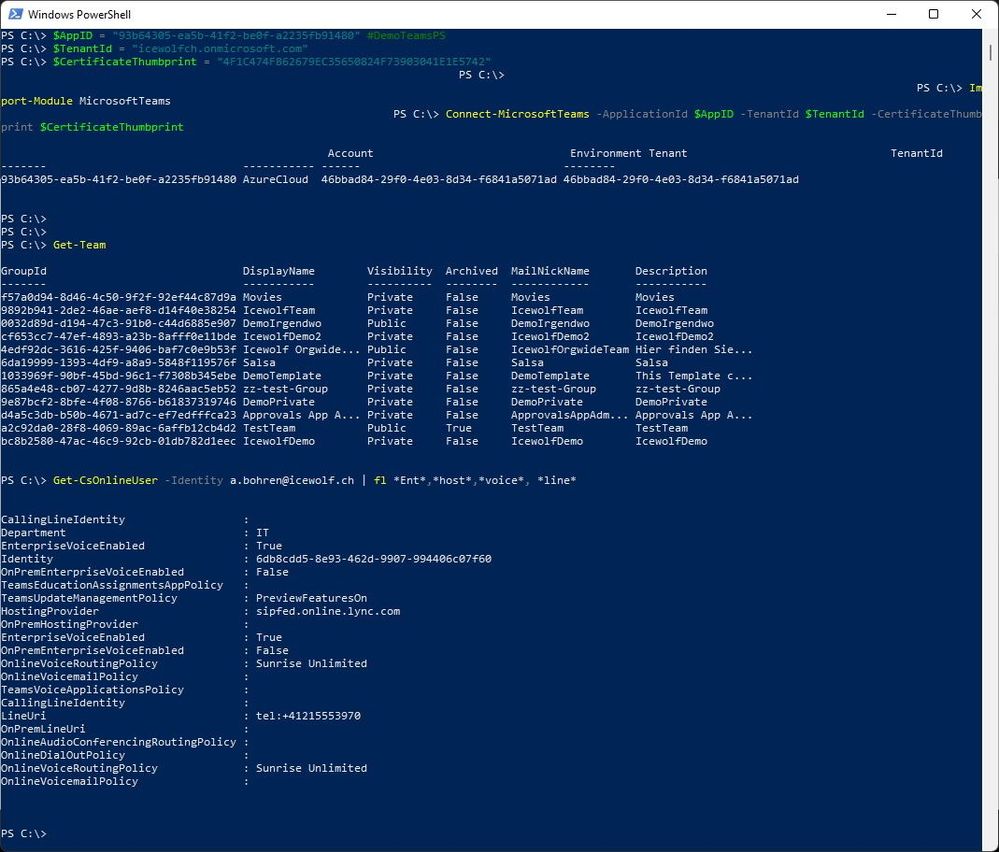Click the 'Windows PowerShell' title text
The image size is (999, 852).
(x=80, y=14)
